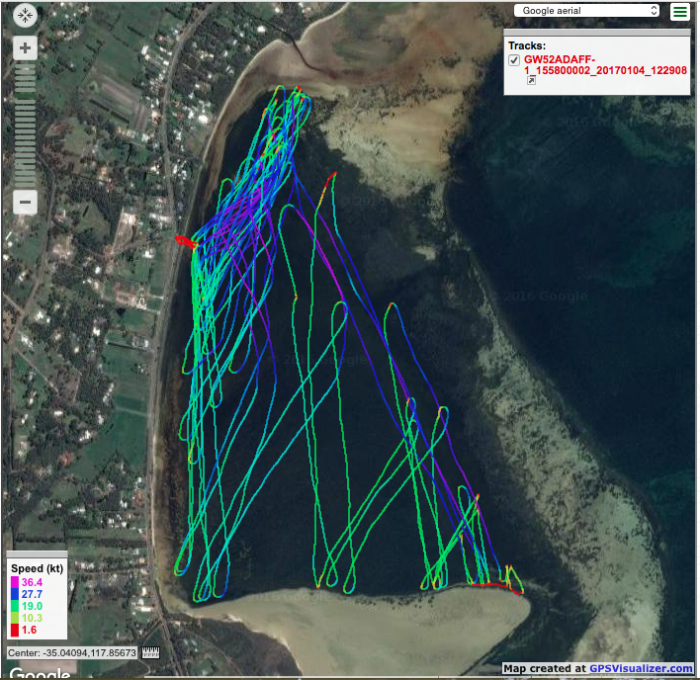Click the teal 19.0 kt speed swatch
This screenshot has width=700, height=680.
[16, 607]
